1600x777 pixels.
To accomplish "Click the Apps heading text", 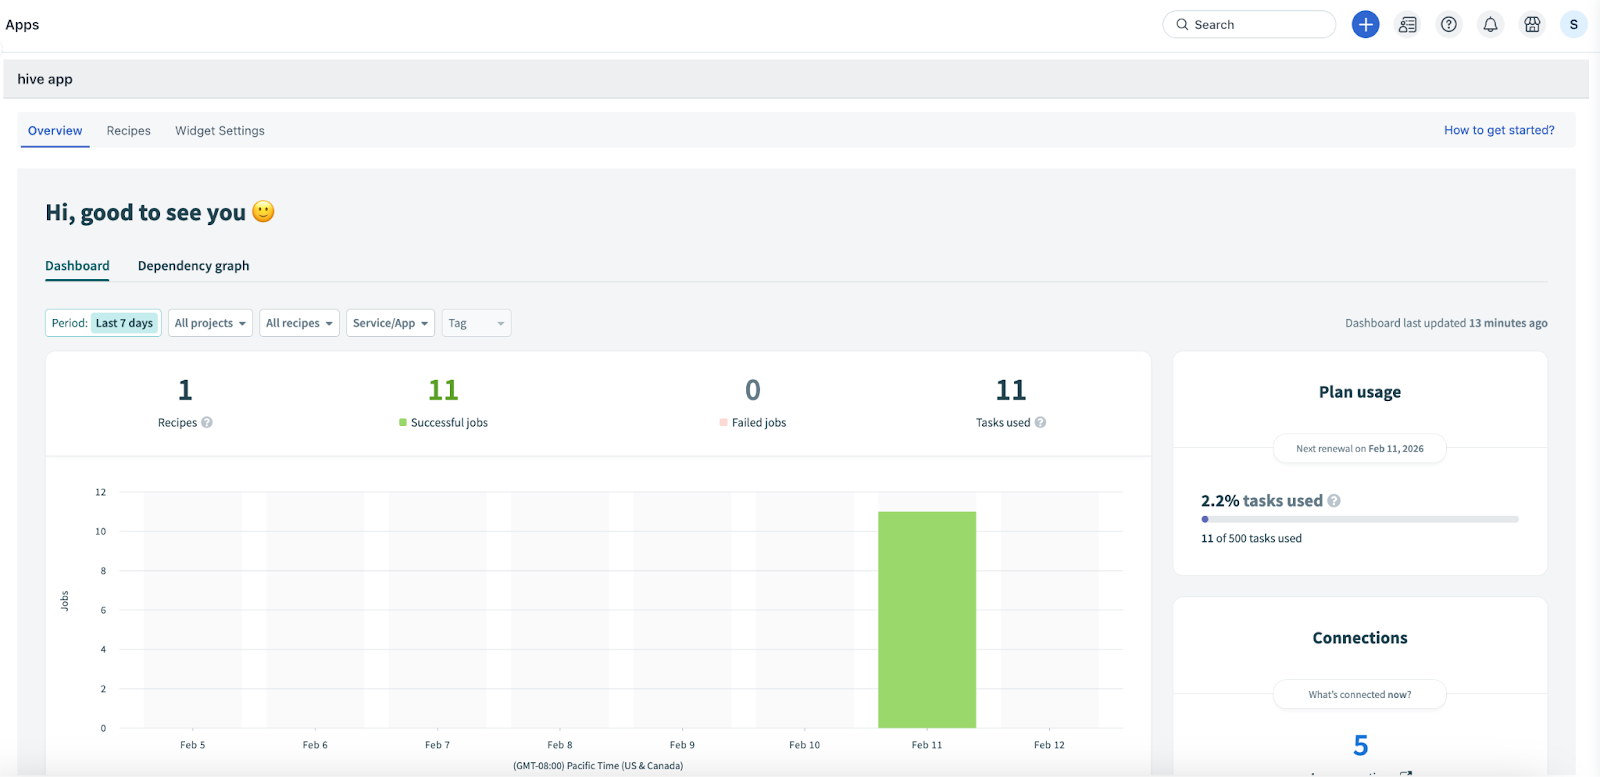I will (x=22, y=25).
